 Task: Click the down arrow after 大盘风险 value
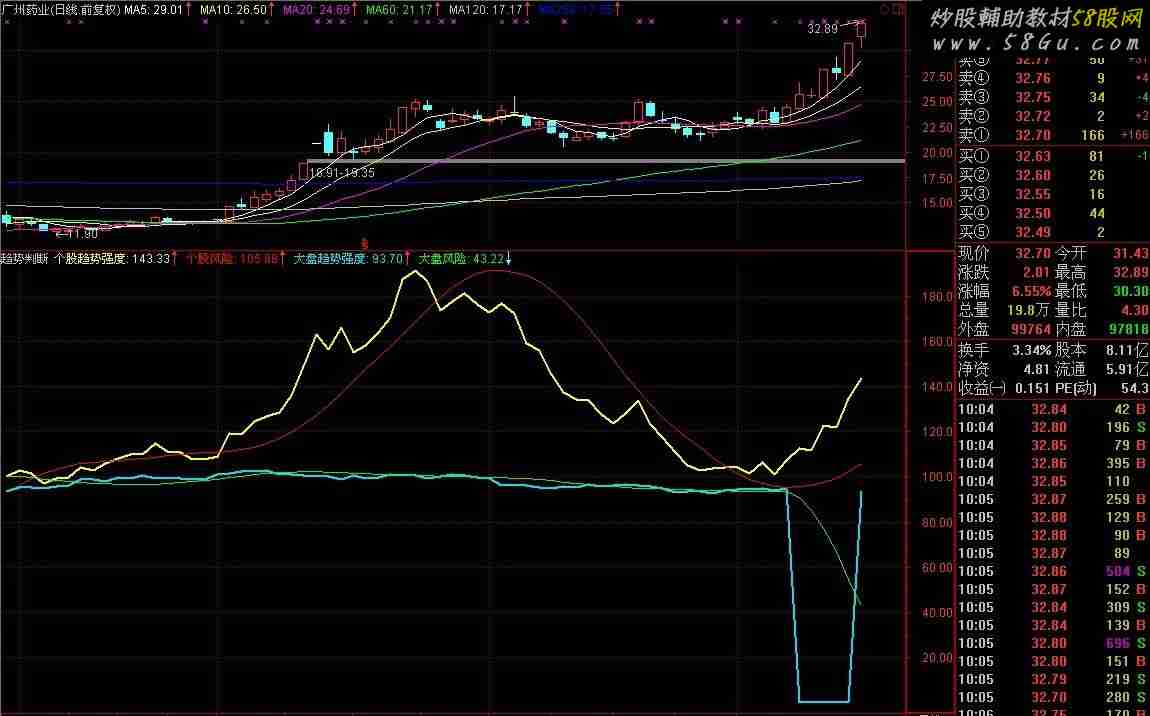[508, 258]
